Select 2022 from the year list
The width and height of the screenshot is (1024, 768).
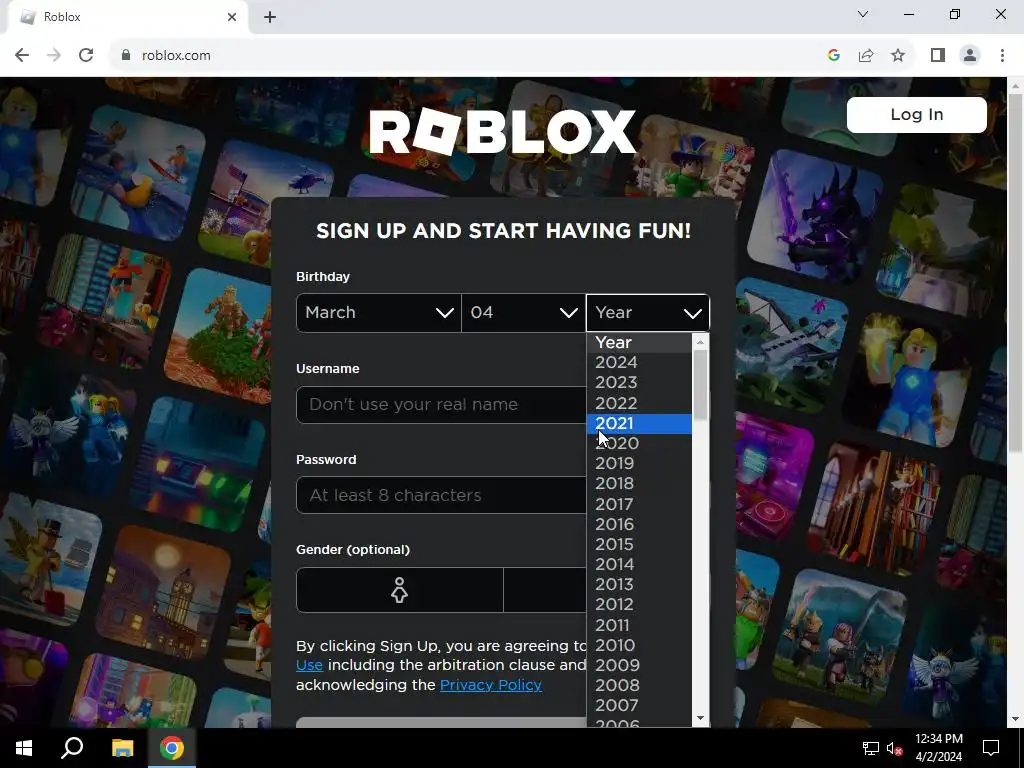pyautogui.click(x=639, y=403)
